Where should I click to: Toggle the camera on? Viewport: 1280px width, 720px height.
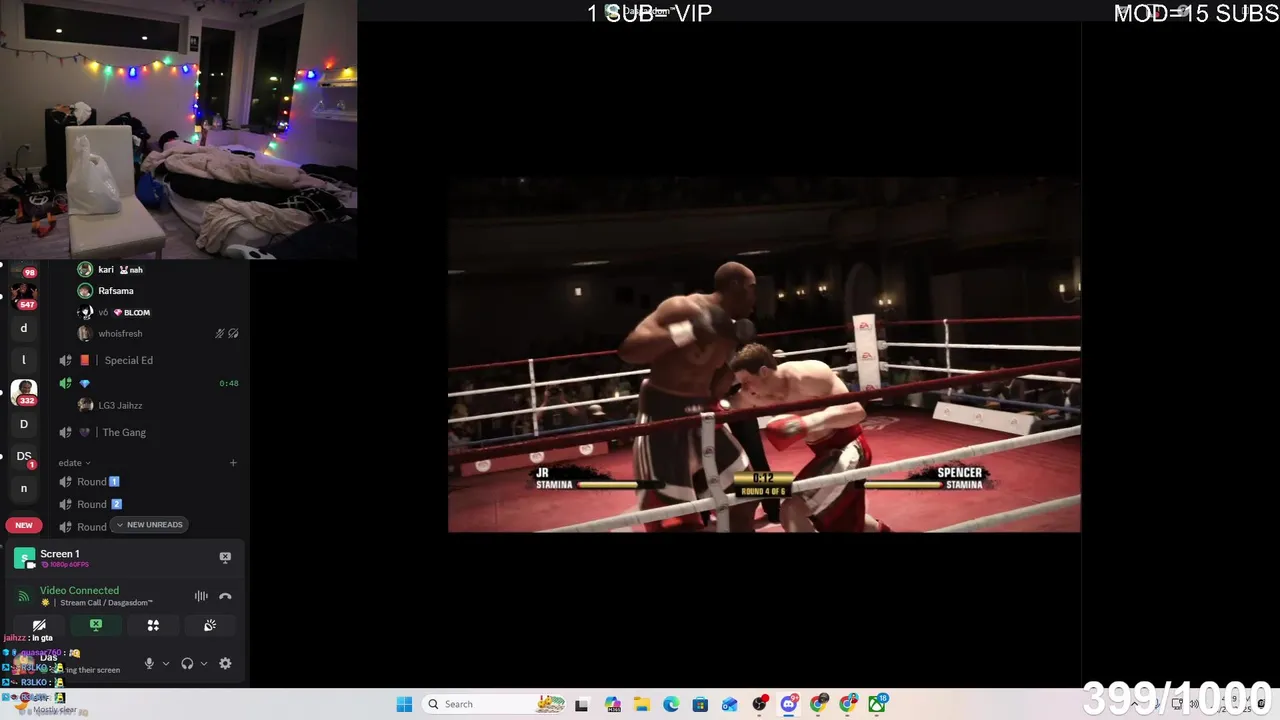(39, 625)
